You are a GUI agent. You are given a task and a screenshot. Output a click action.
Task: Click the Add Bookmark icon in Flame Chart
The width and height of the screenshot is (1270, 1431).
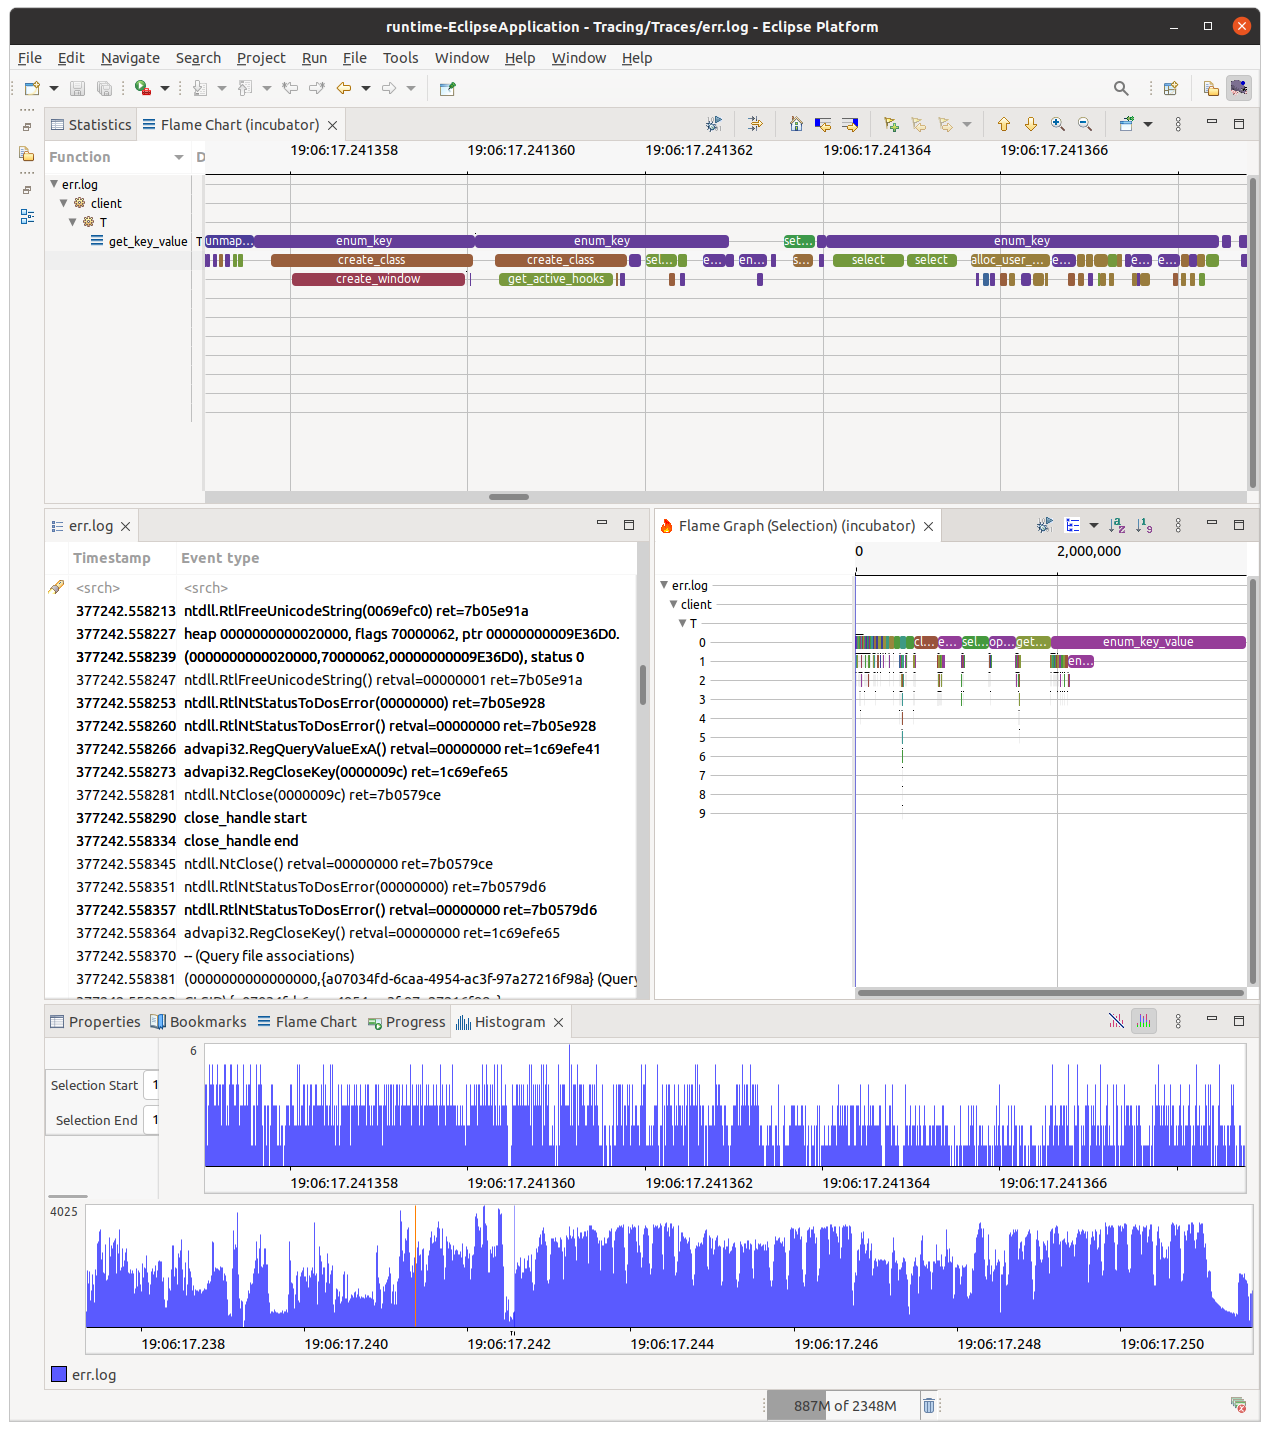pyautogui.click(x=891, y=124)
